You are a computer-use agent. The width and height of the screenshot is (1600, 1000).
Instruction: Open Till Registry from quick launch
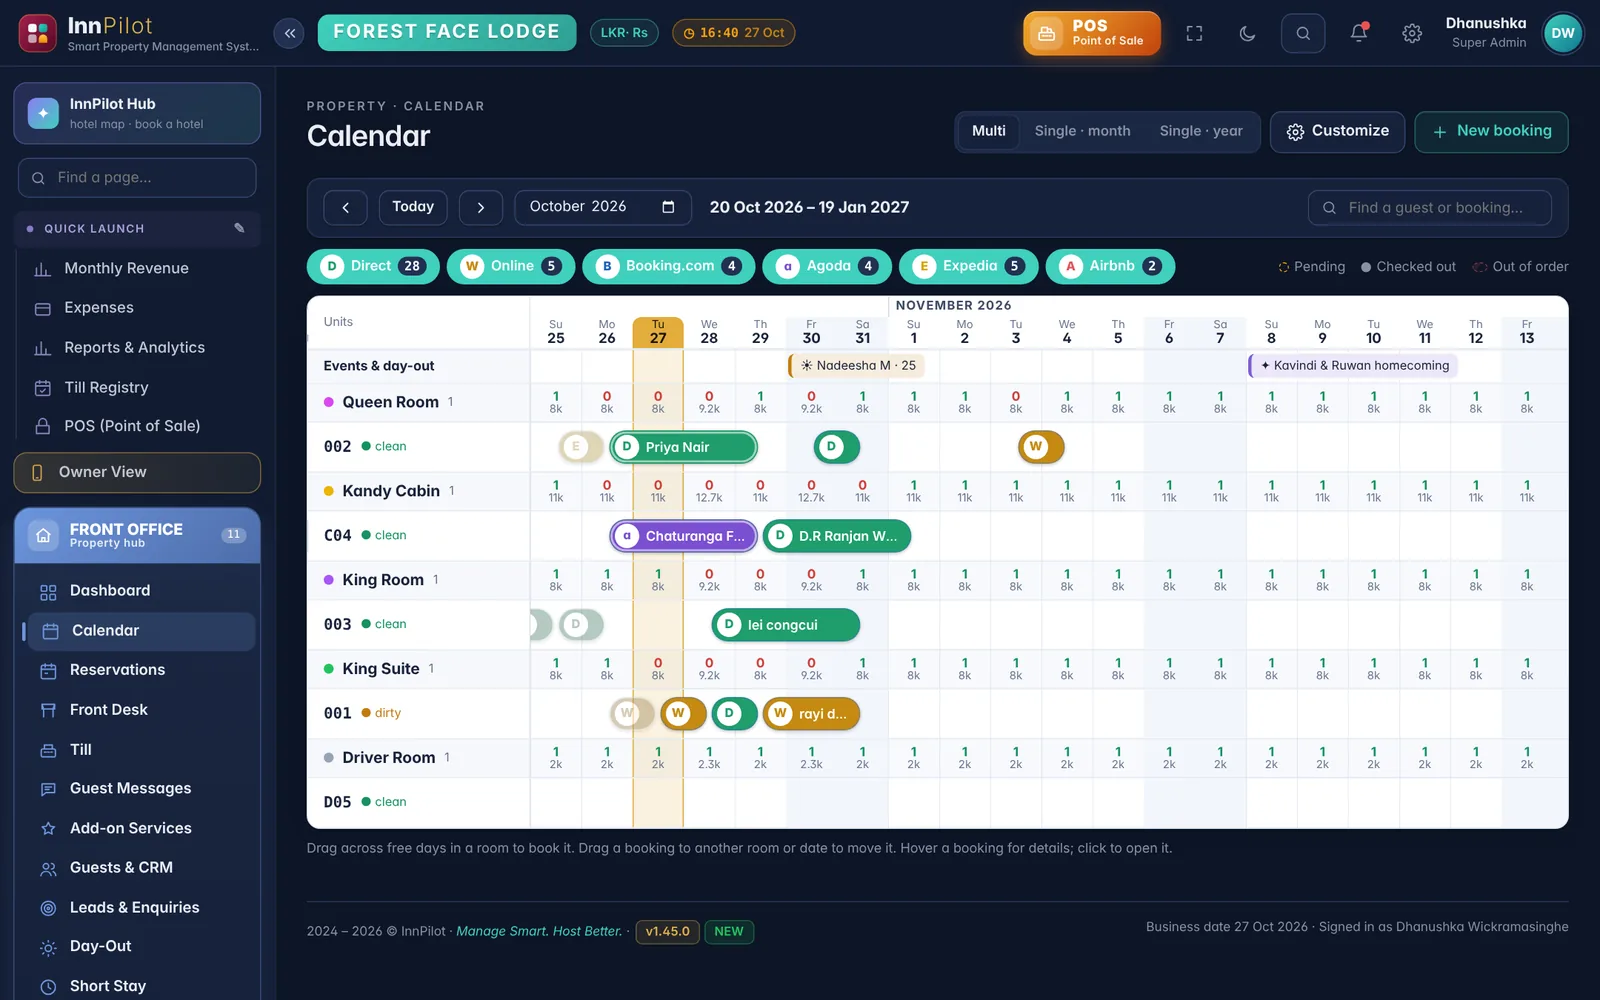click(x=106, y=387)
